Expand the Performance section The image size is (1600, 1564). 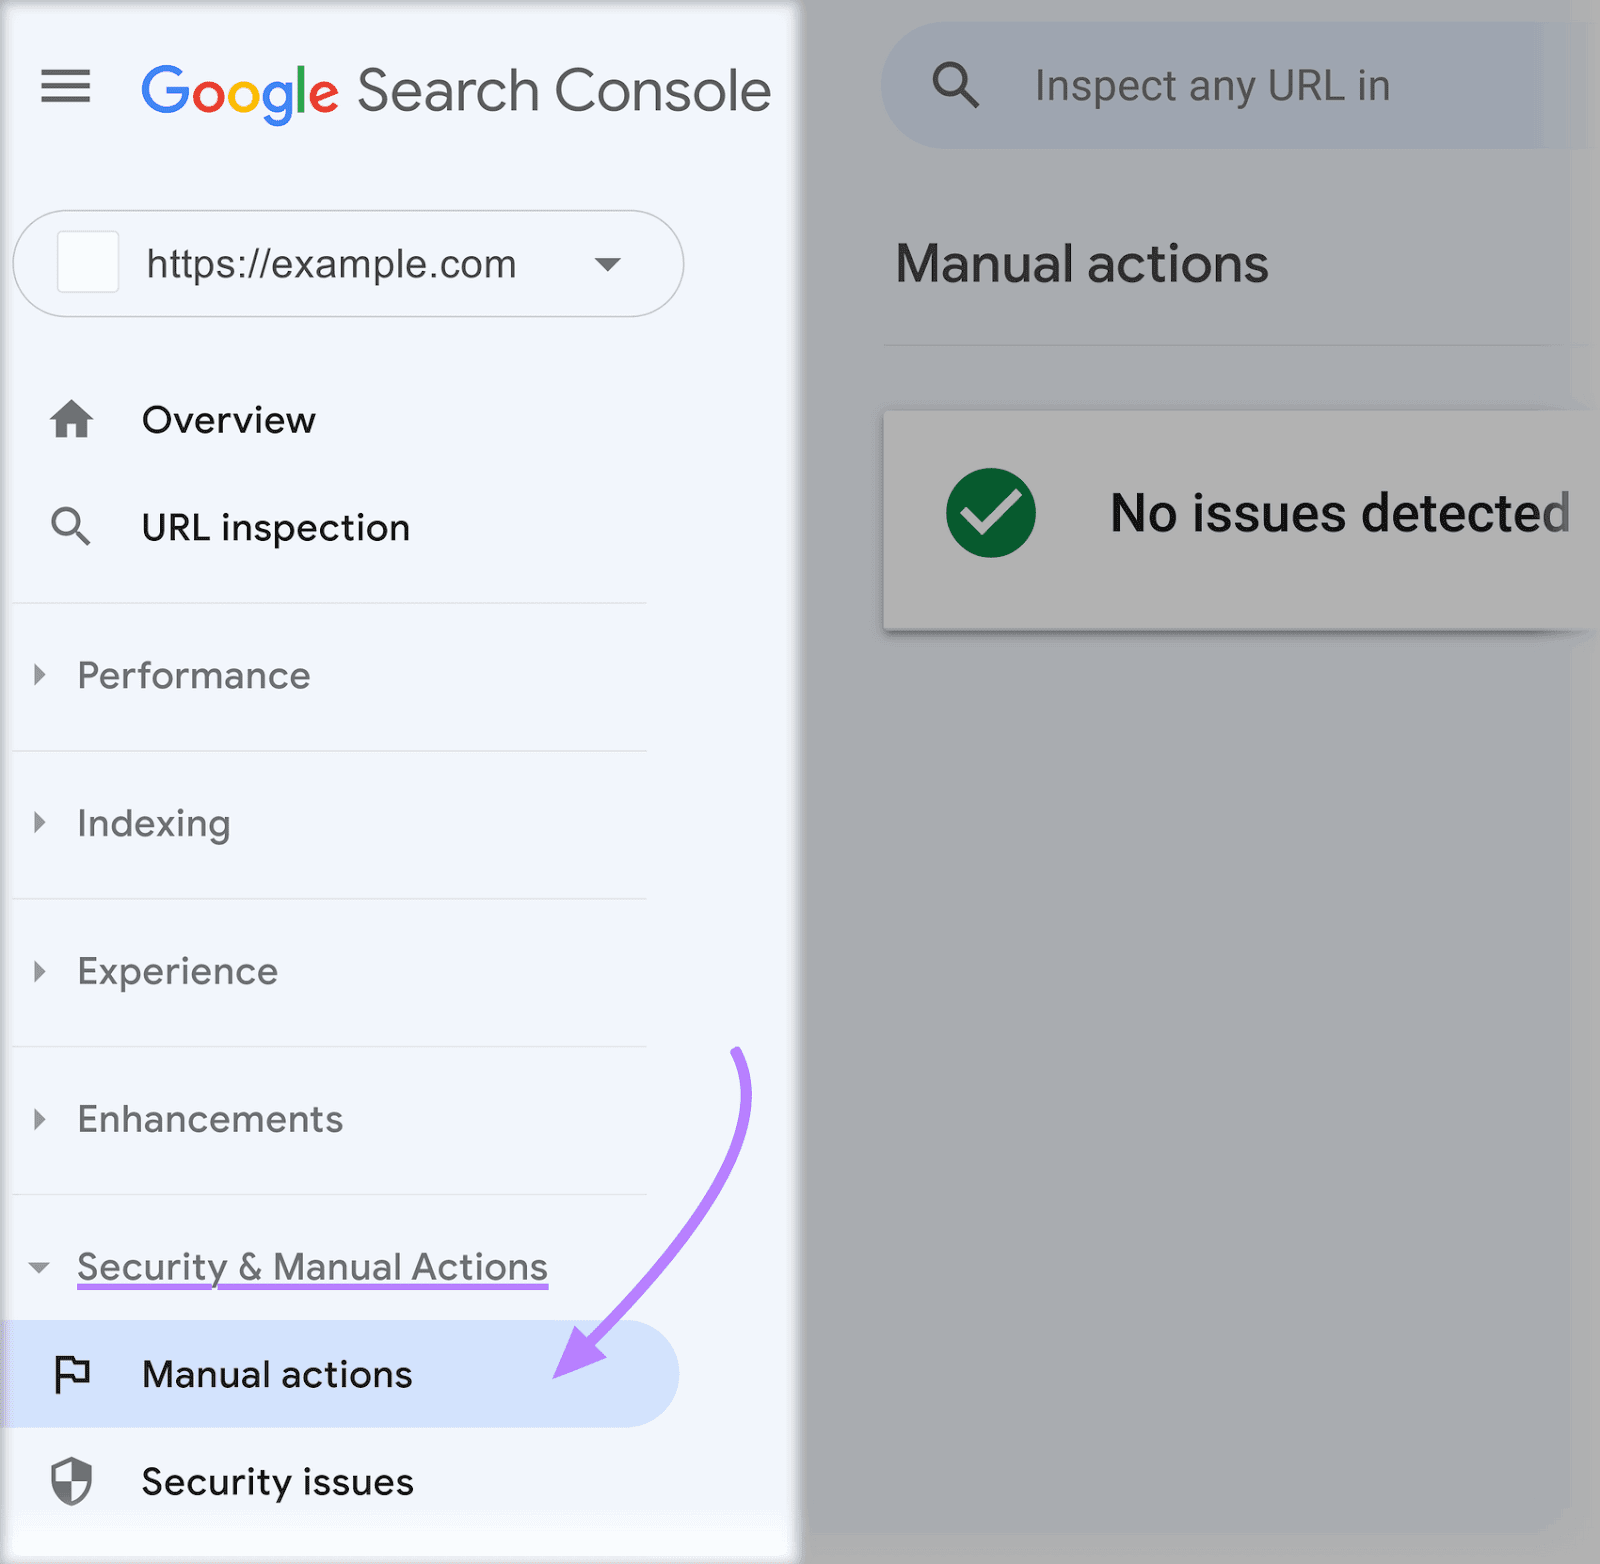(x=40, y=675)
